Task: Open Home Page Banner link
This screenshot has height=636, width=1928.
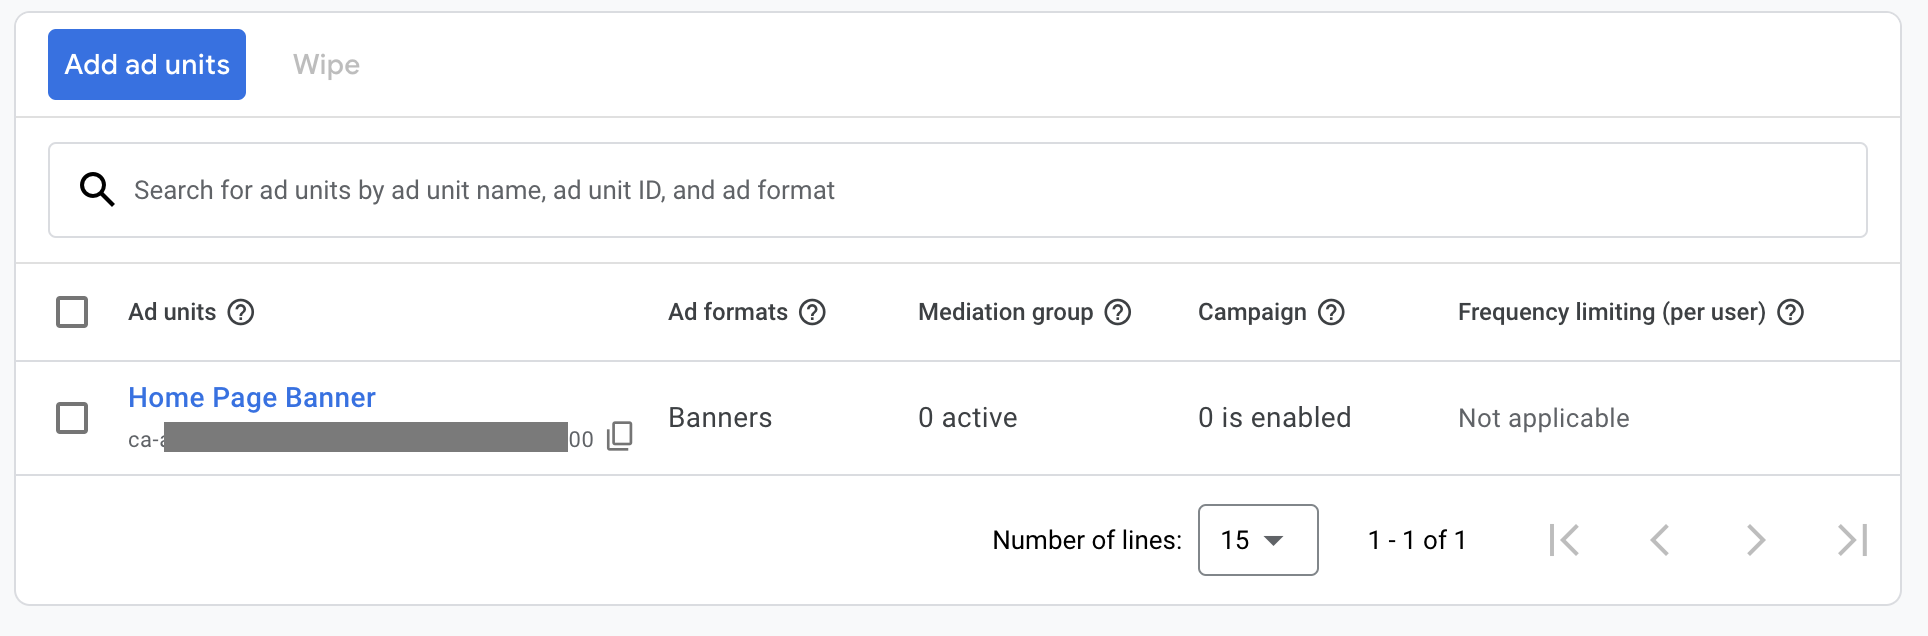Action: pos(252,397)
